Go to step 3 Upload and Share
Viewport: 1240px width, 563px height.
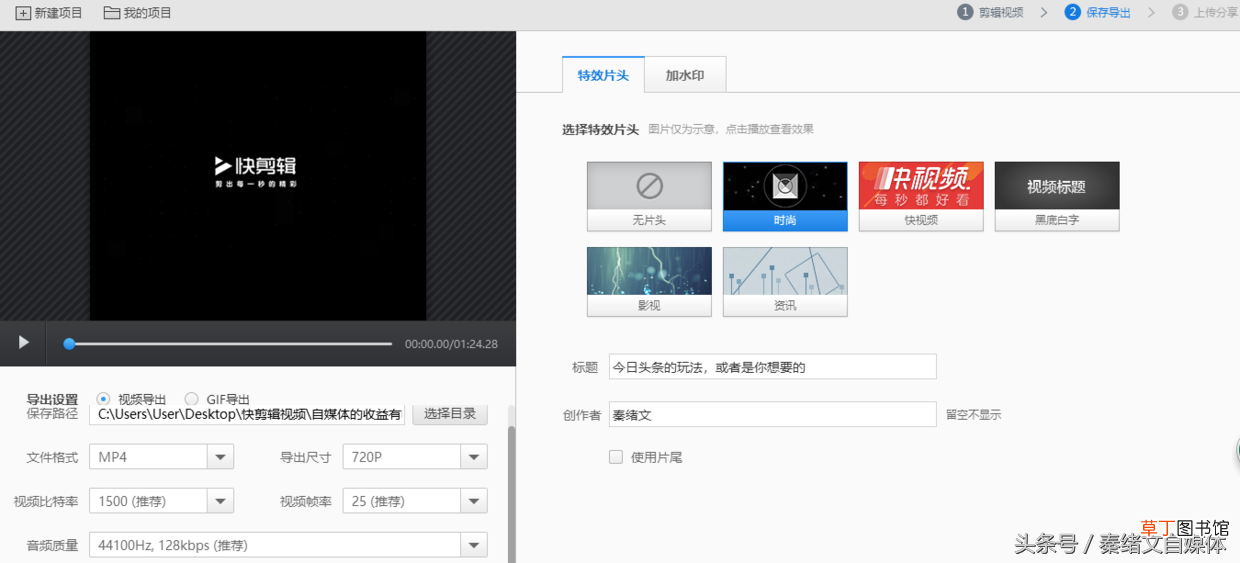click(1204, 13)
